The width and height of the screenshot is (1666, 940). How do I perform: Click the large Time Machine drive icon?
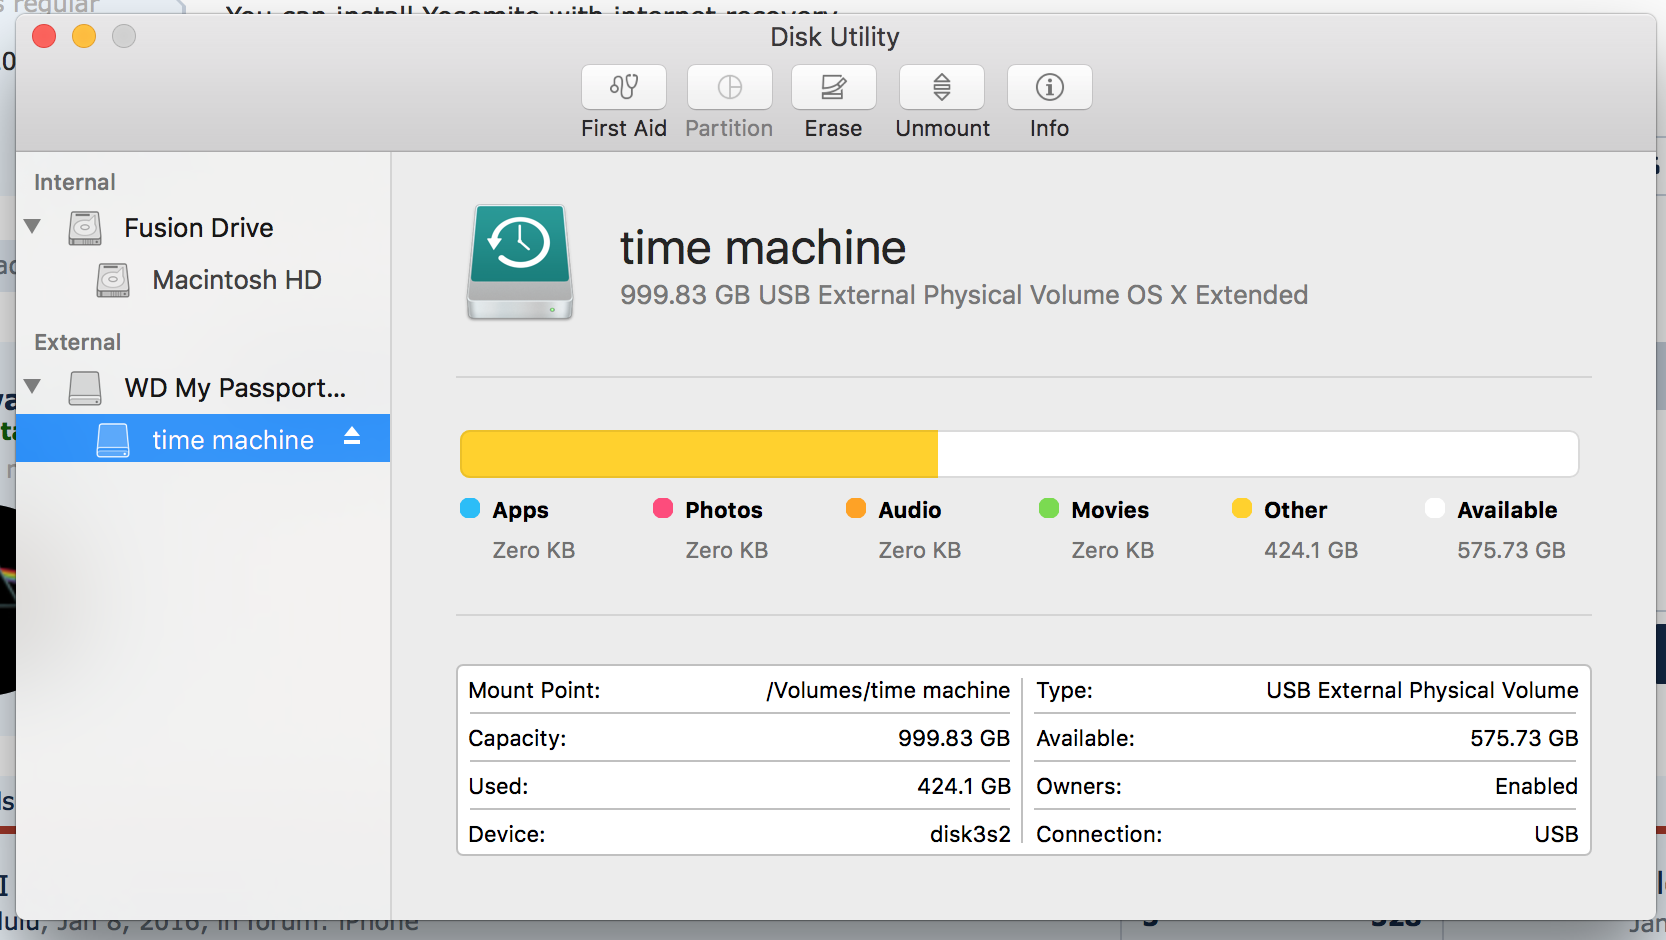click(x=520, y=262)
